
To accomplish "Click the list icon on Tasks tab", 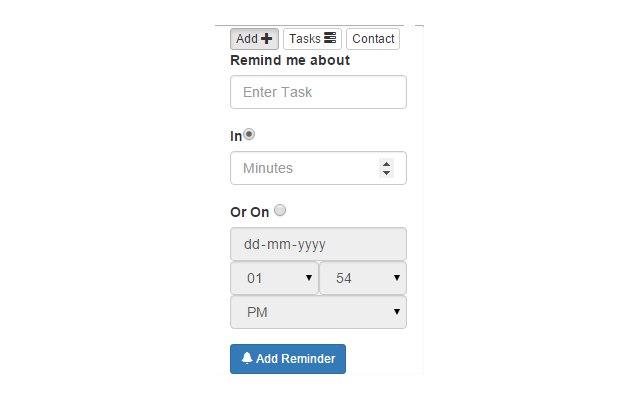I will click(330, 38).
